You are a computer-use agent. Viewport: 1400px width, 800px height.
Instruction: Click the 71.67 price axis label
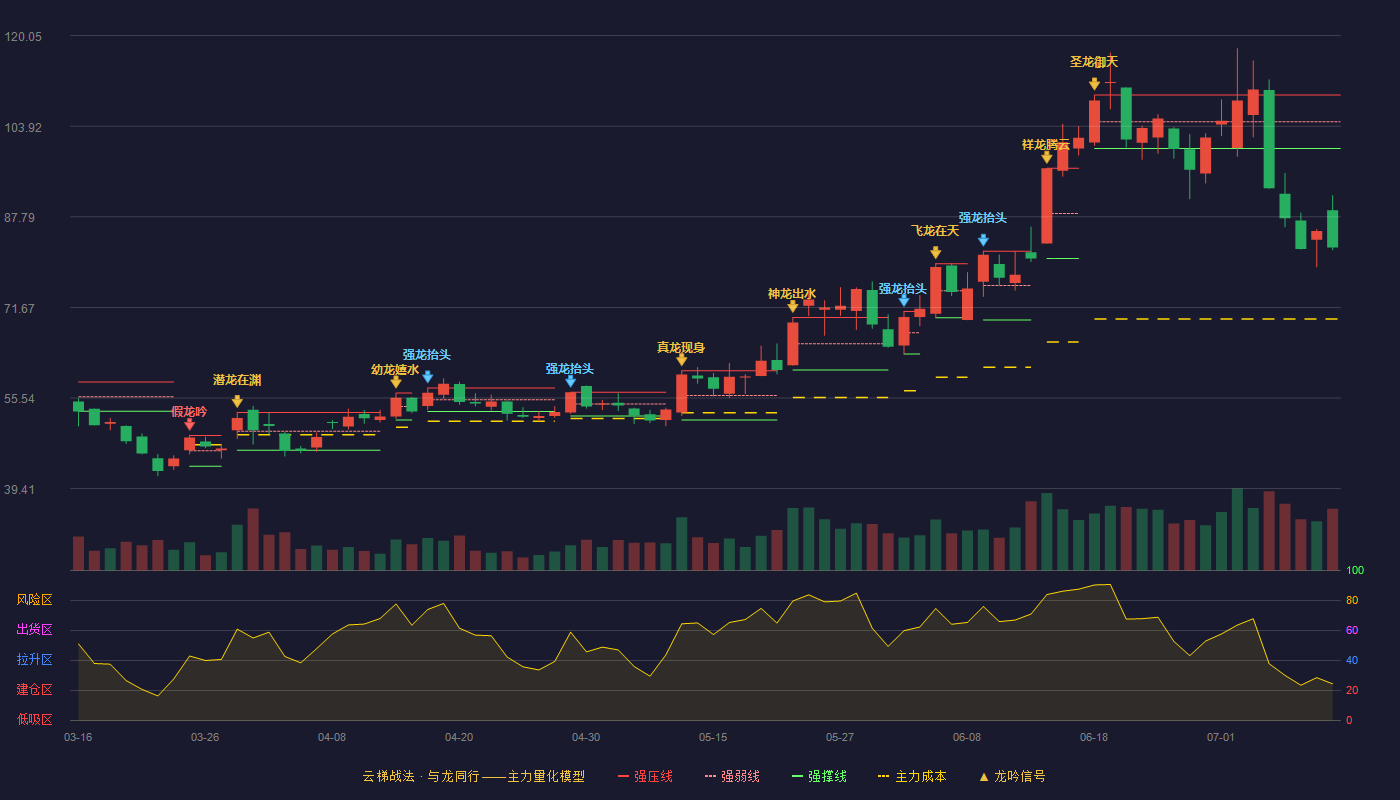(x=21, y=309)
